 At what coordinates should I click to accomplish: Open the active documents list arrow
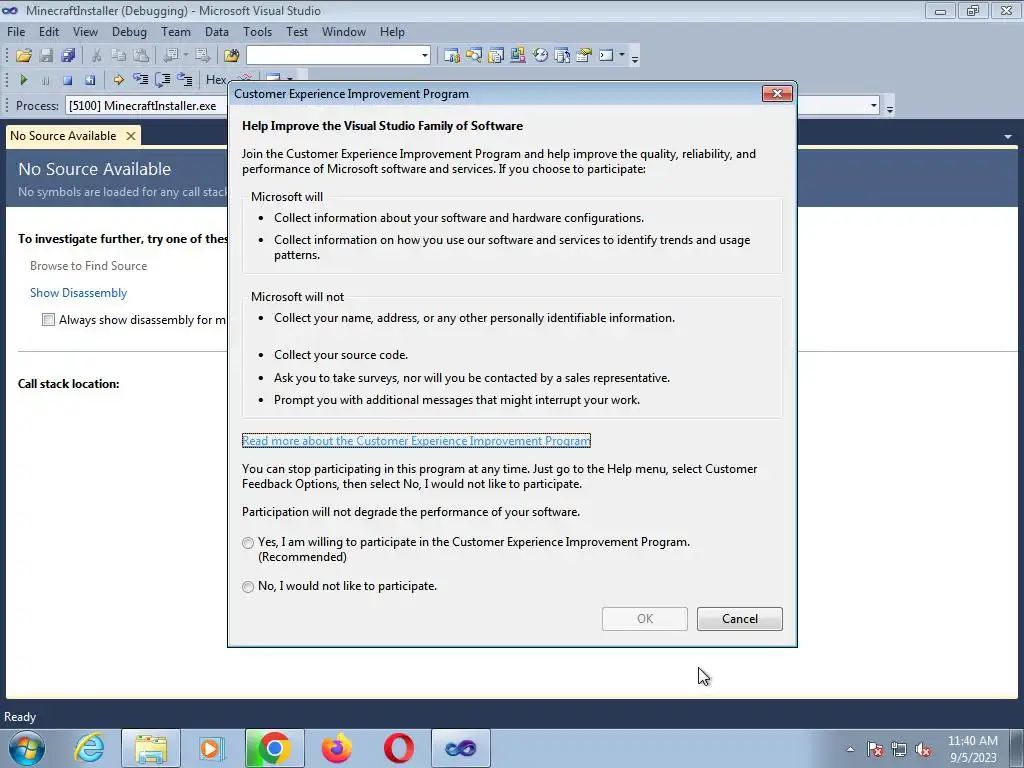point(1008,136)
